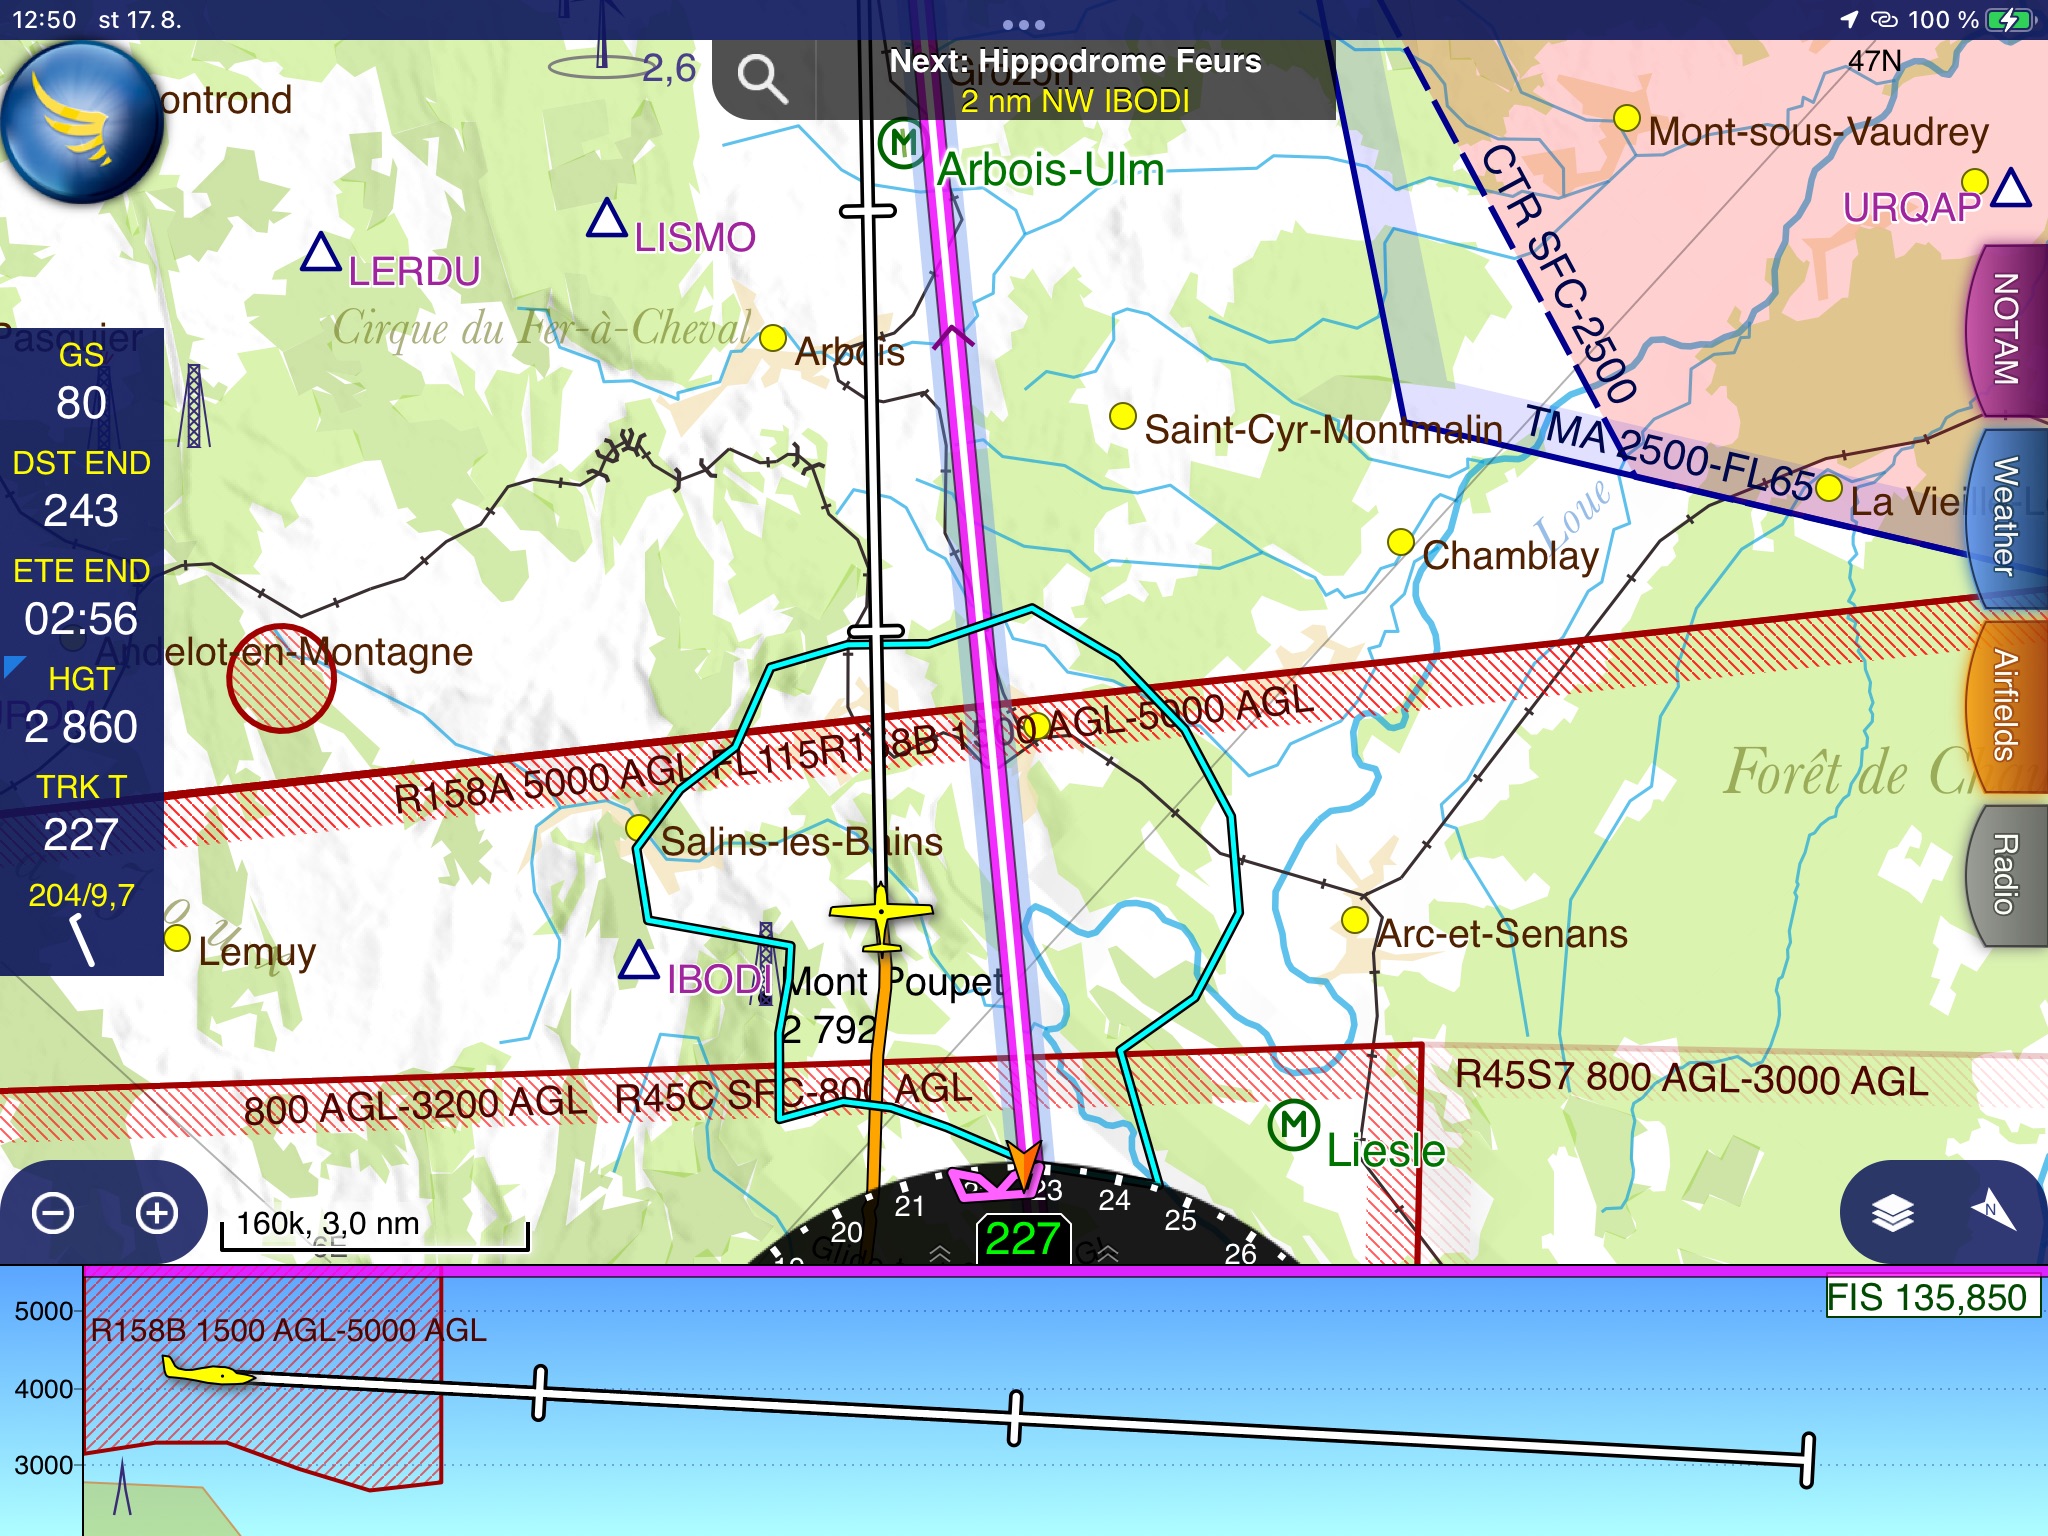
Task: Zoom out with the minus button
Action: point(53,1213)
